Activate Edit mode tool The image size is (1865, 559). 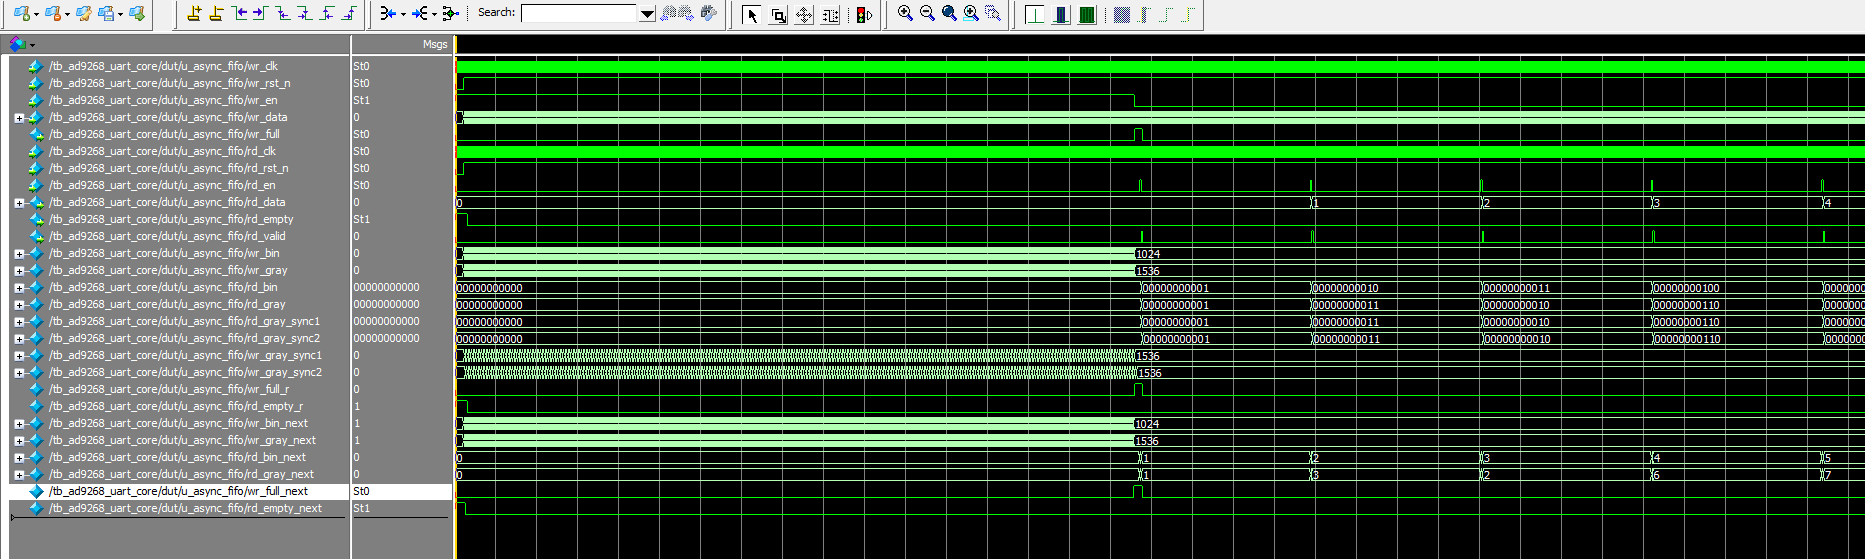coord(830,14)
